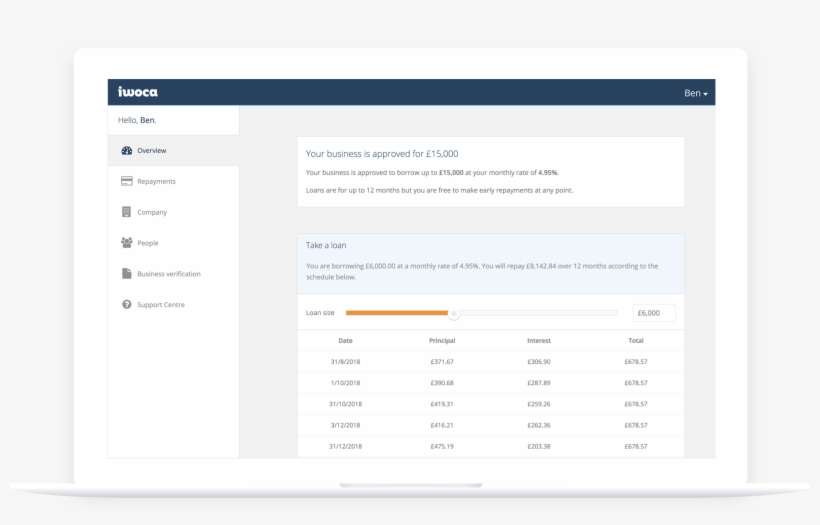The image size is (820, 525).
Task: Click the "You are borrowing £6,000.00" summary text
Action: tap(481, 271)
